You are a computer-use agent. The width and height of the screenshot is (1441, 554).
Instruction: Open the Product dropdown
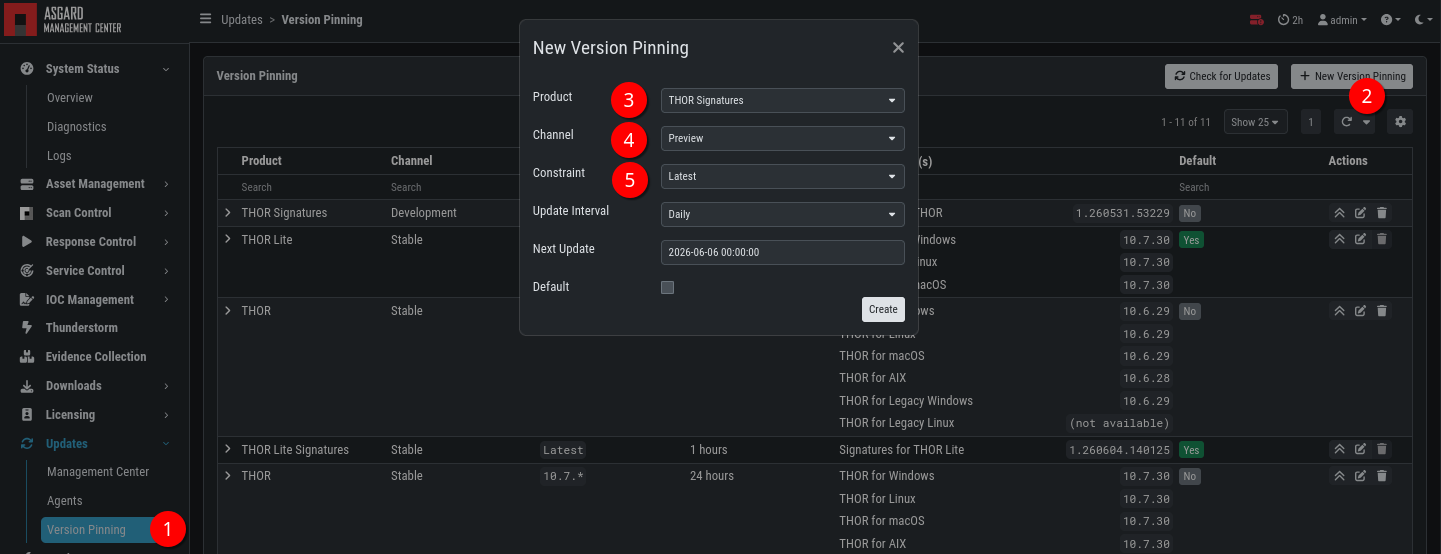point(782,100)
